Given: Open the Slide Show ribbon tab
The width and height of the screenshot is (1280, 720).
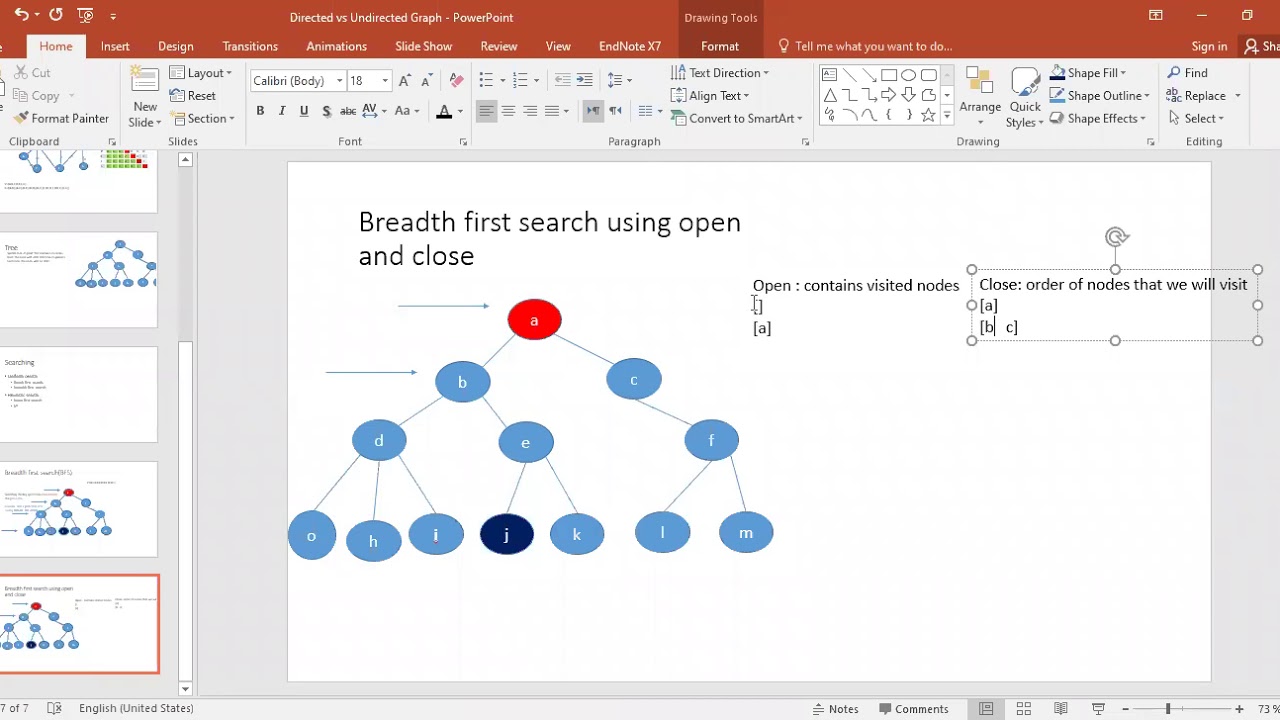Looking at the screenshot, I should [424, 46].
